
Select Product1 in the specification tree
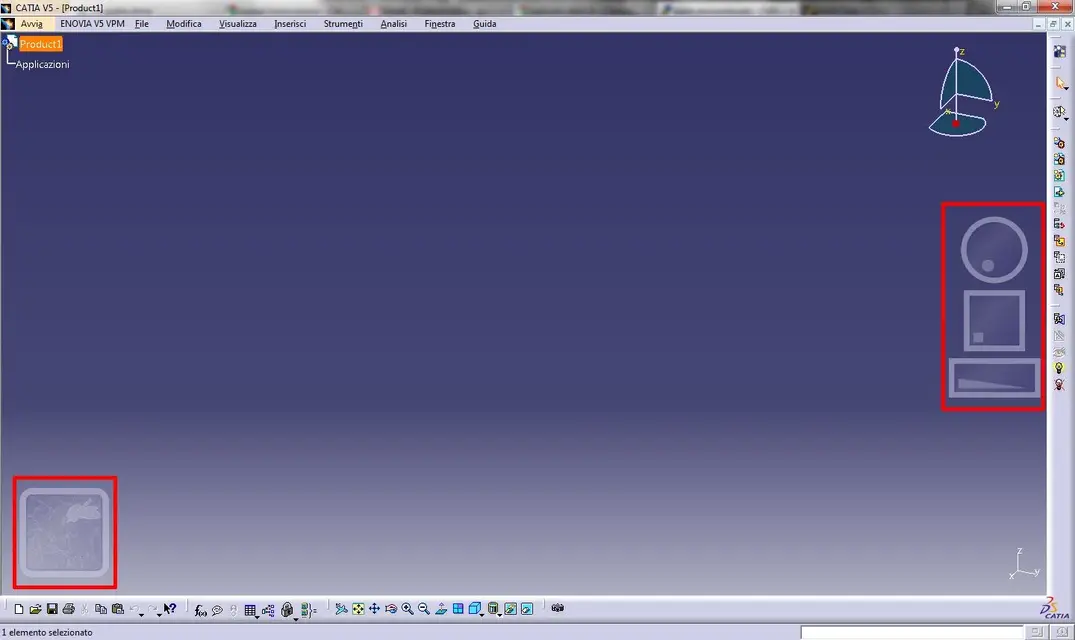40,44
